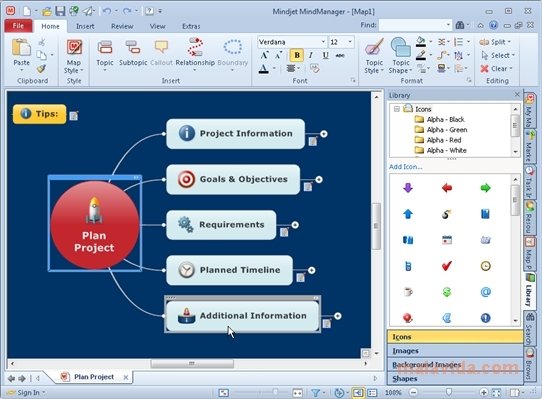Click the Topic Style brush icon

374,47
